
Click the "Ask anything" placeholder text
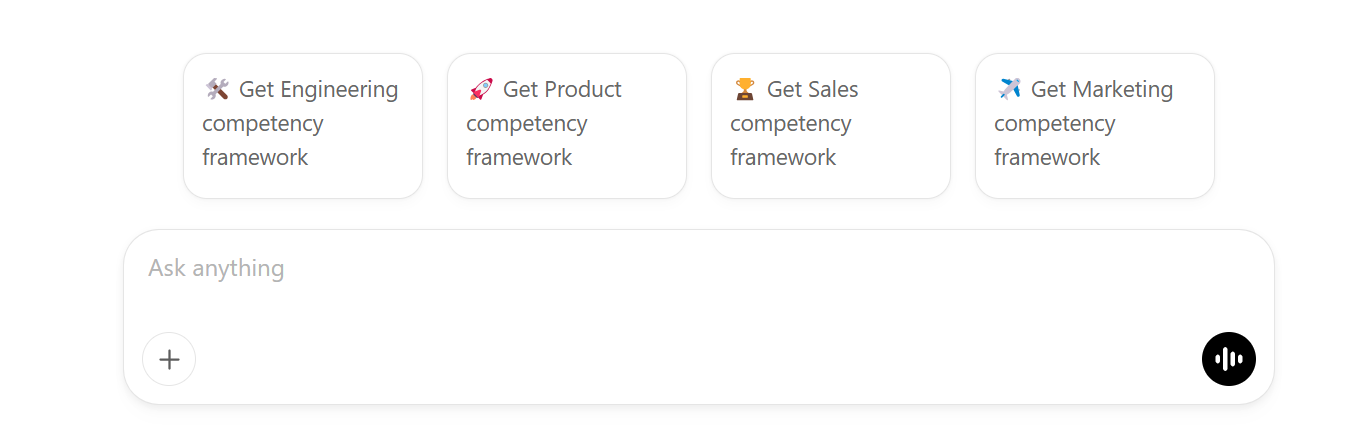coord(216,268)
